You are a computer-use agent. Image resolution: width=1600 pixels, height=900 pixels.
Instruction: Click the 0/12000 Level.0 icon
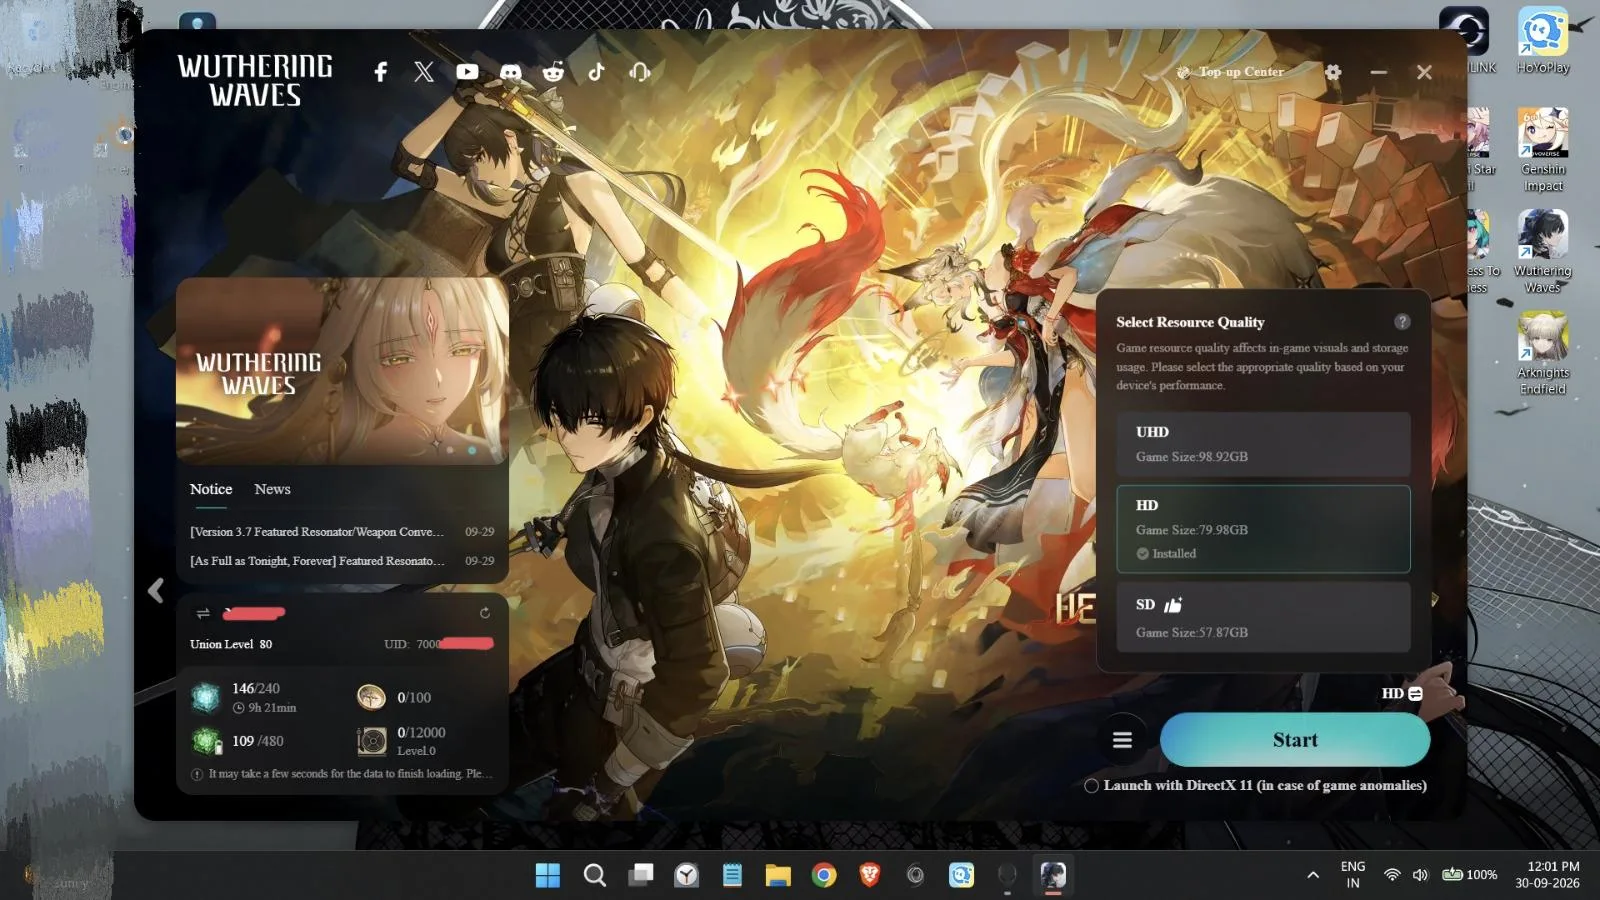[x=371, y=741]
